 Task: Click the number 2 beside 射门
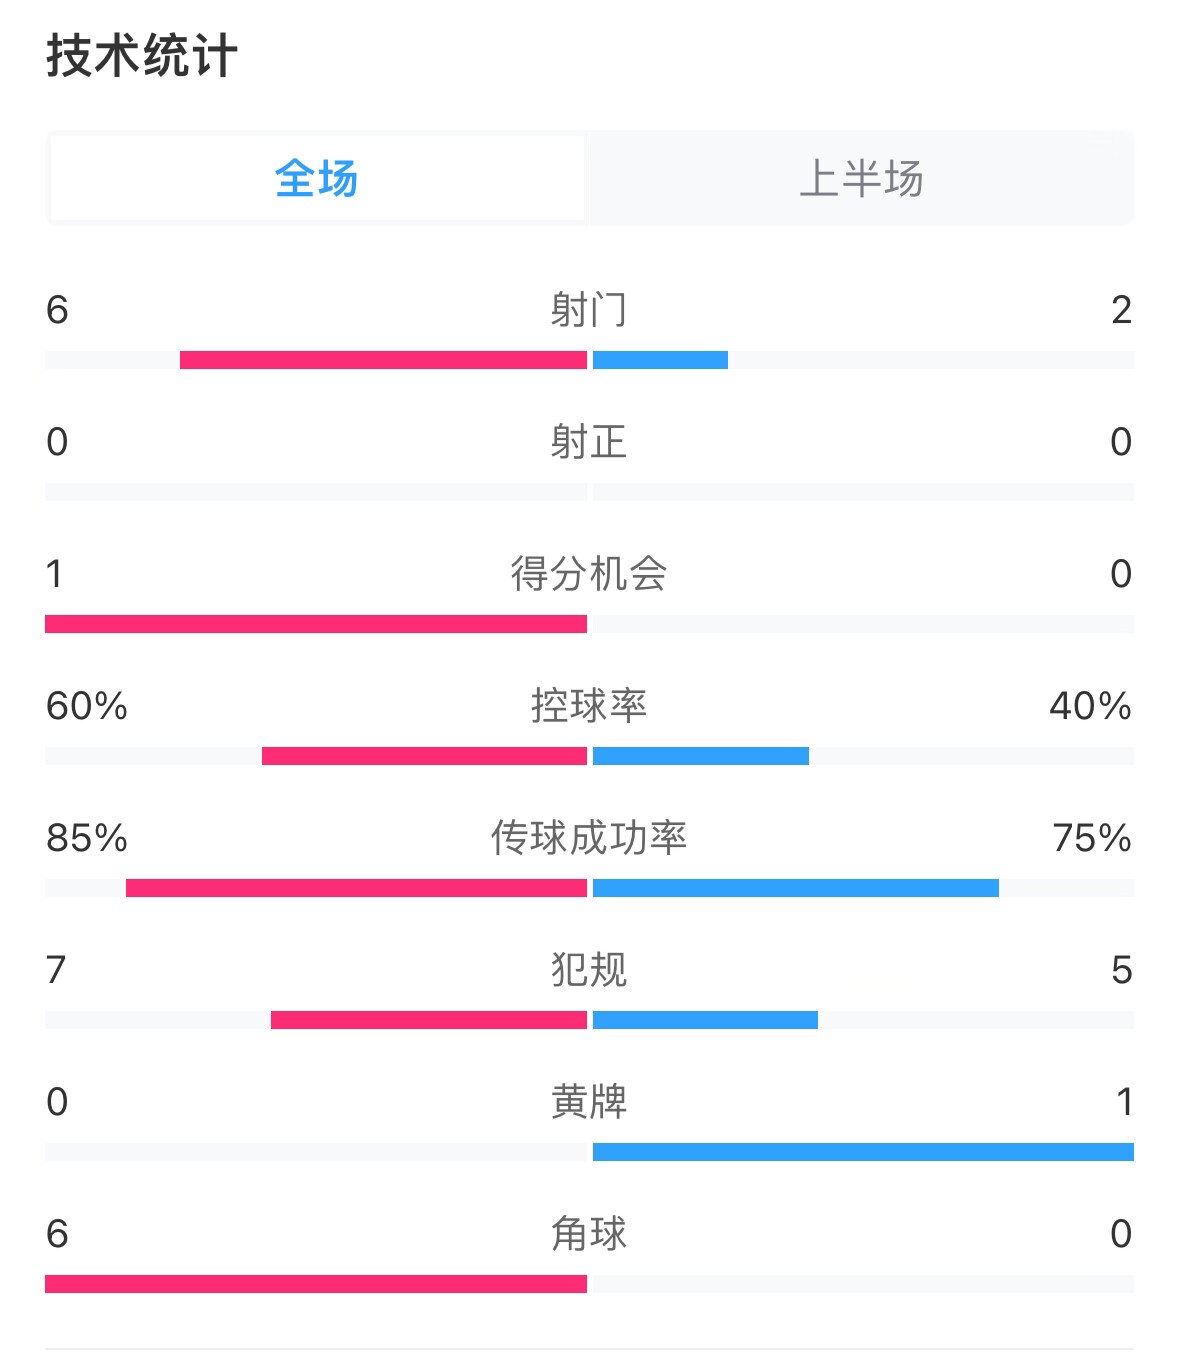coord(1124,311)
